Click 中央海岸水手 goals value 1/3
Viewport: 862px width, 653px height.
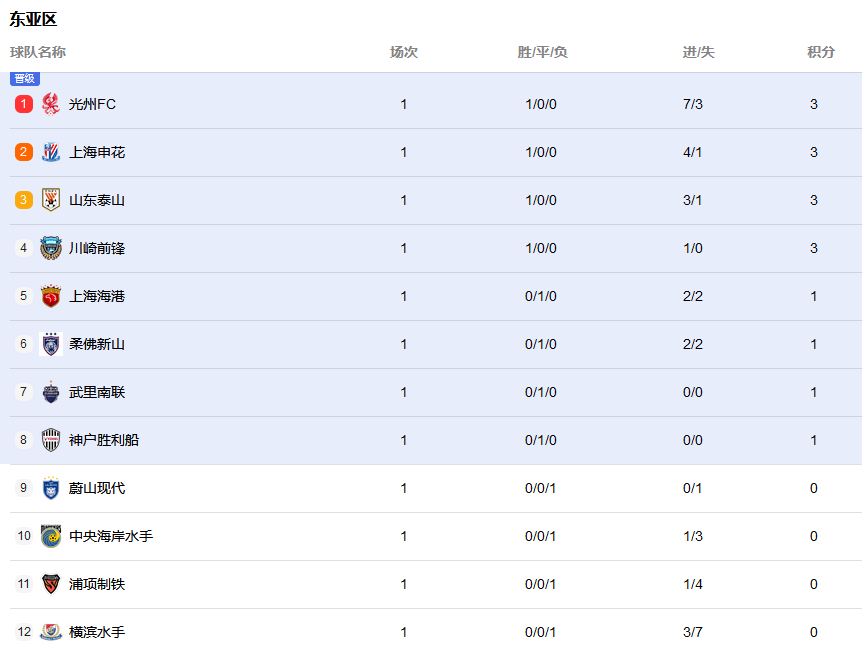[x=693, y=536]
